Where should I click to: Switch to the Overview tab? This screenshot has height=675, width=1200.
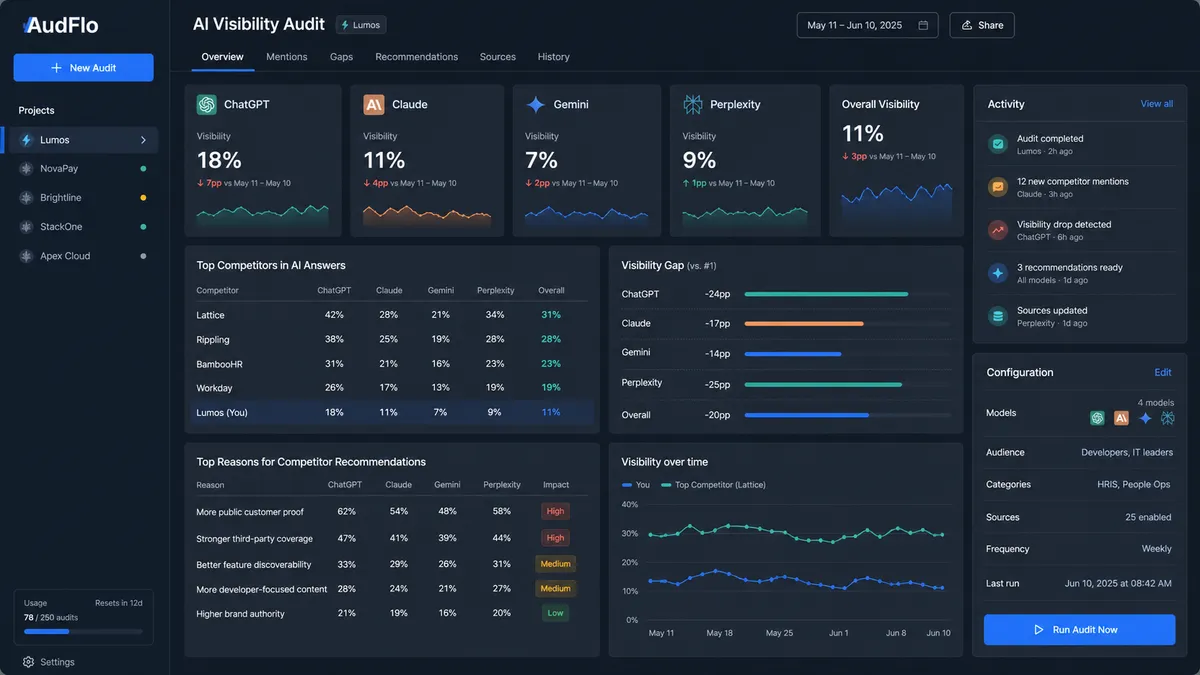pyautogui.click(x=222, y=57)
